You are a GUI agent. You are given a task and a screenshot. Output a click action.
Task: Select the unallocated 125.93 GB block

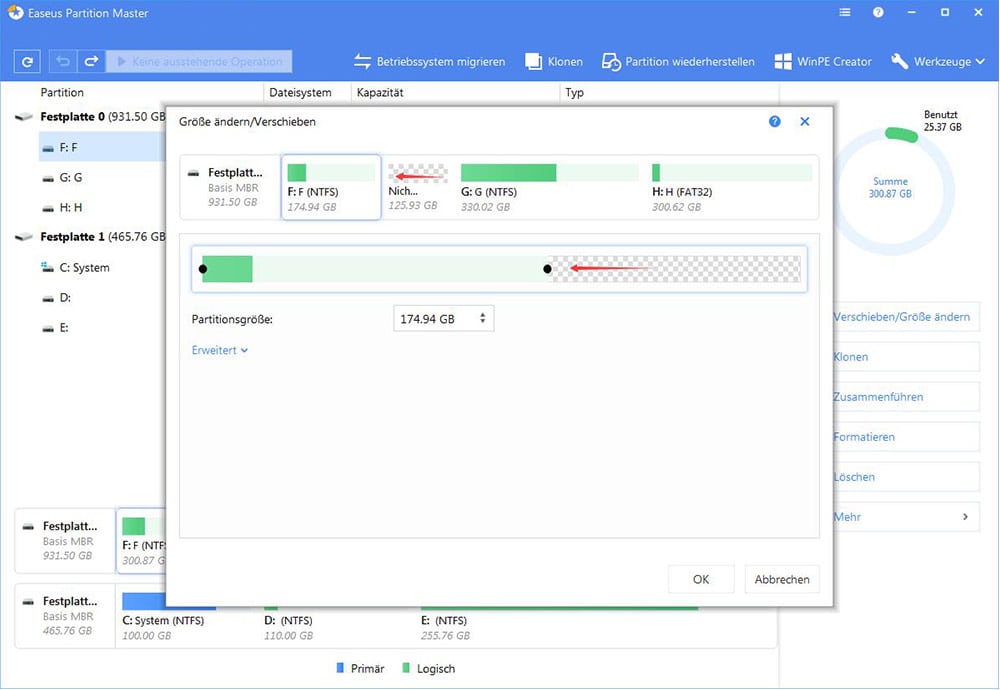[417, 187]
